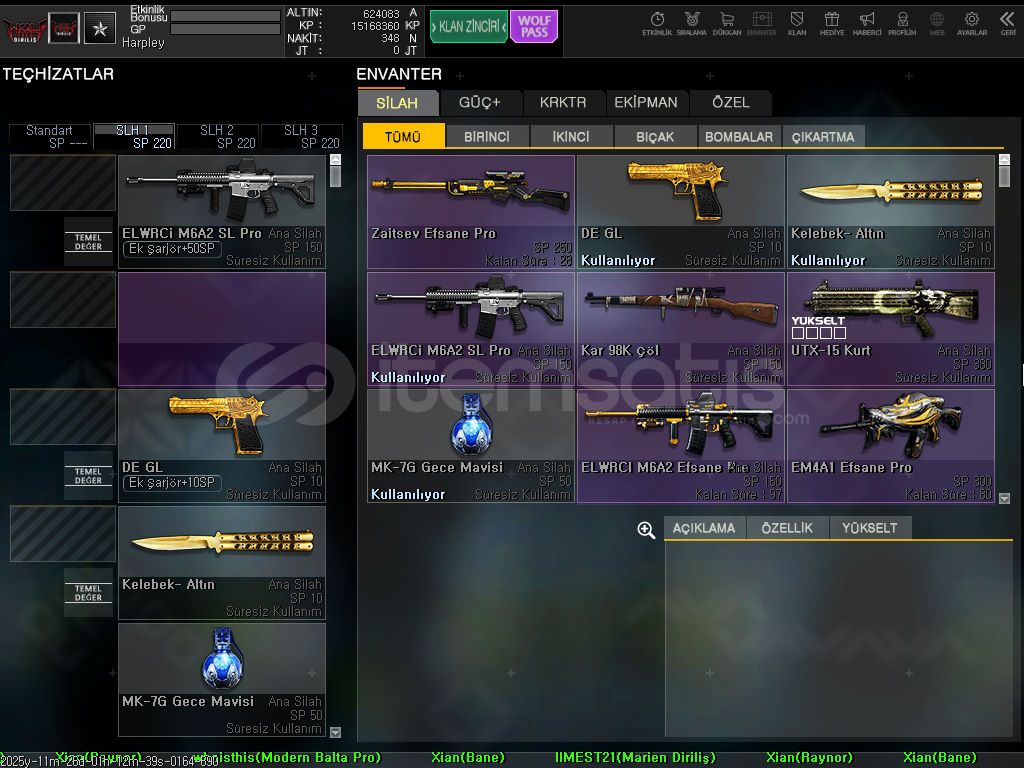Select ELWRCi M6A2 Efsane weapon
Viewport: 1024px width, 768px height.
coord(681,445)
